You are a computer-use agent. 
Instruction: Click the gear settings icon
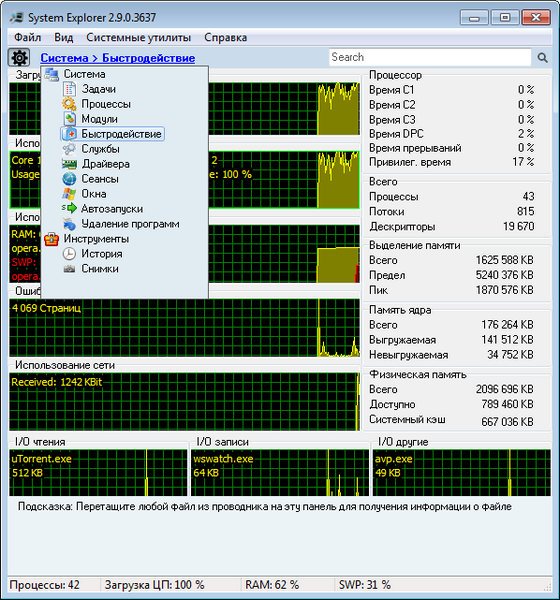[x=19, y=58]
